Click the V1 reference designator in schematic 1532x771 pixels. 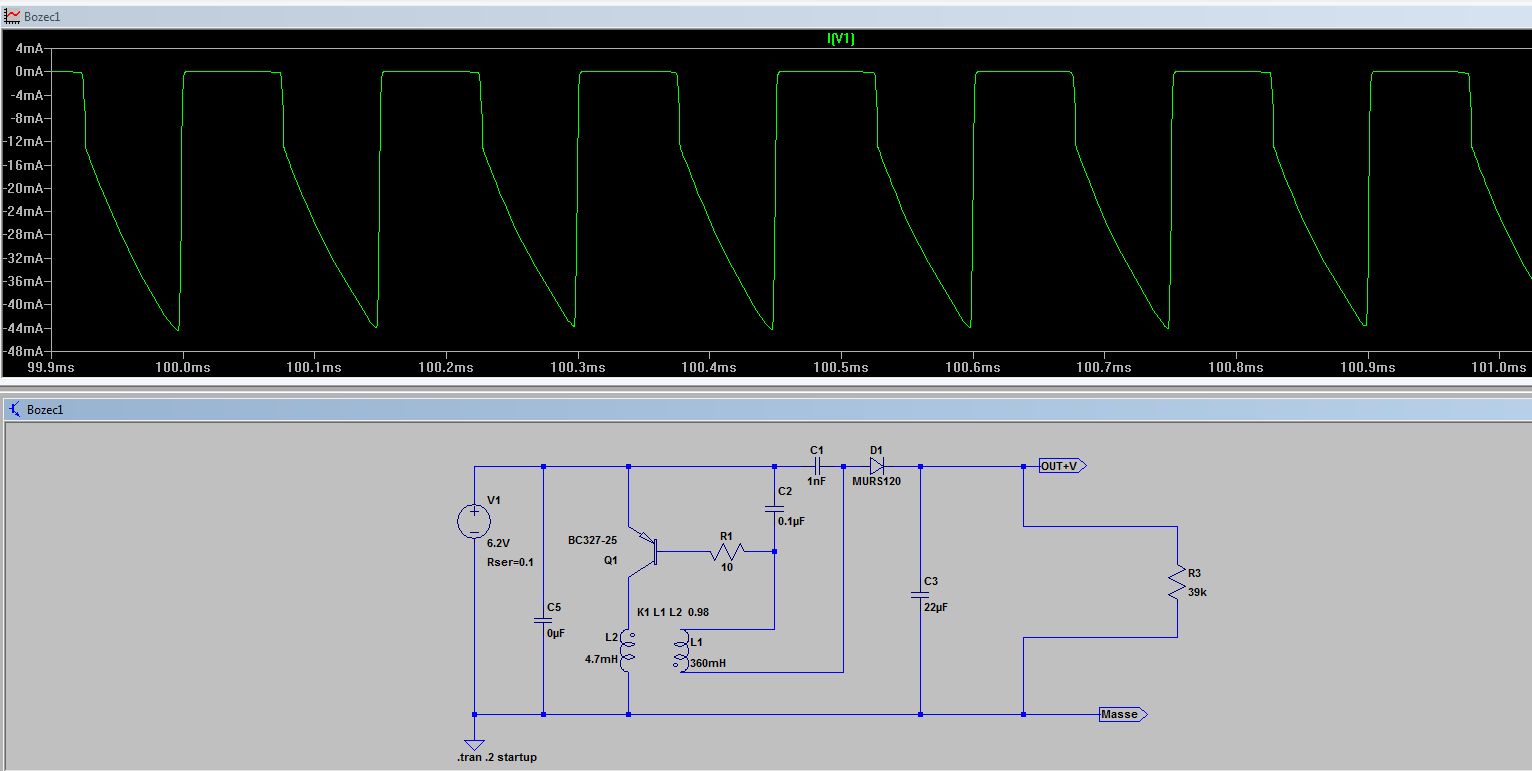[493, 500]
